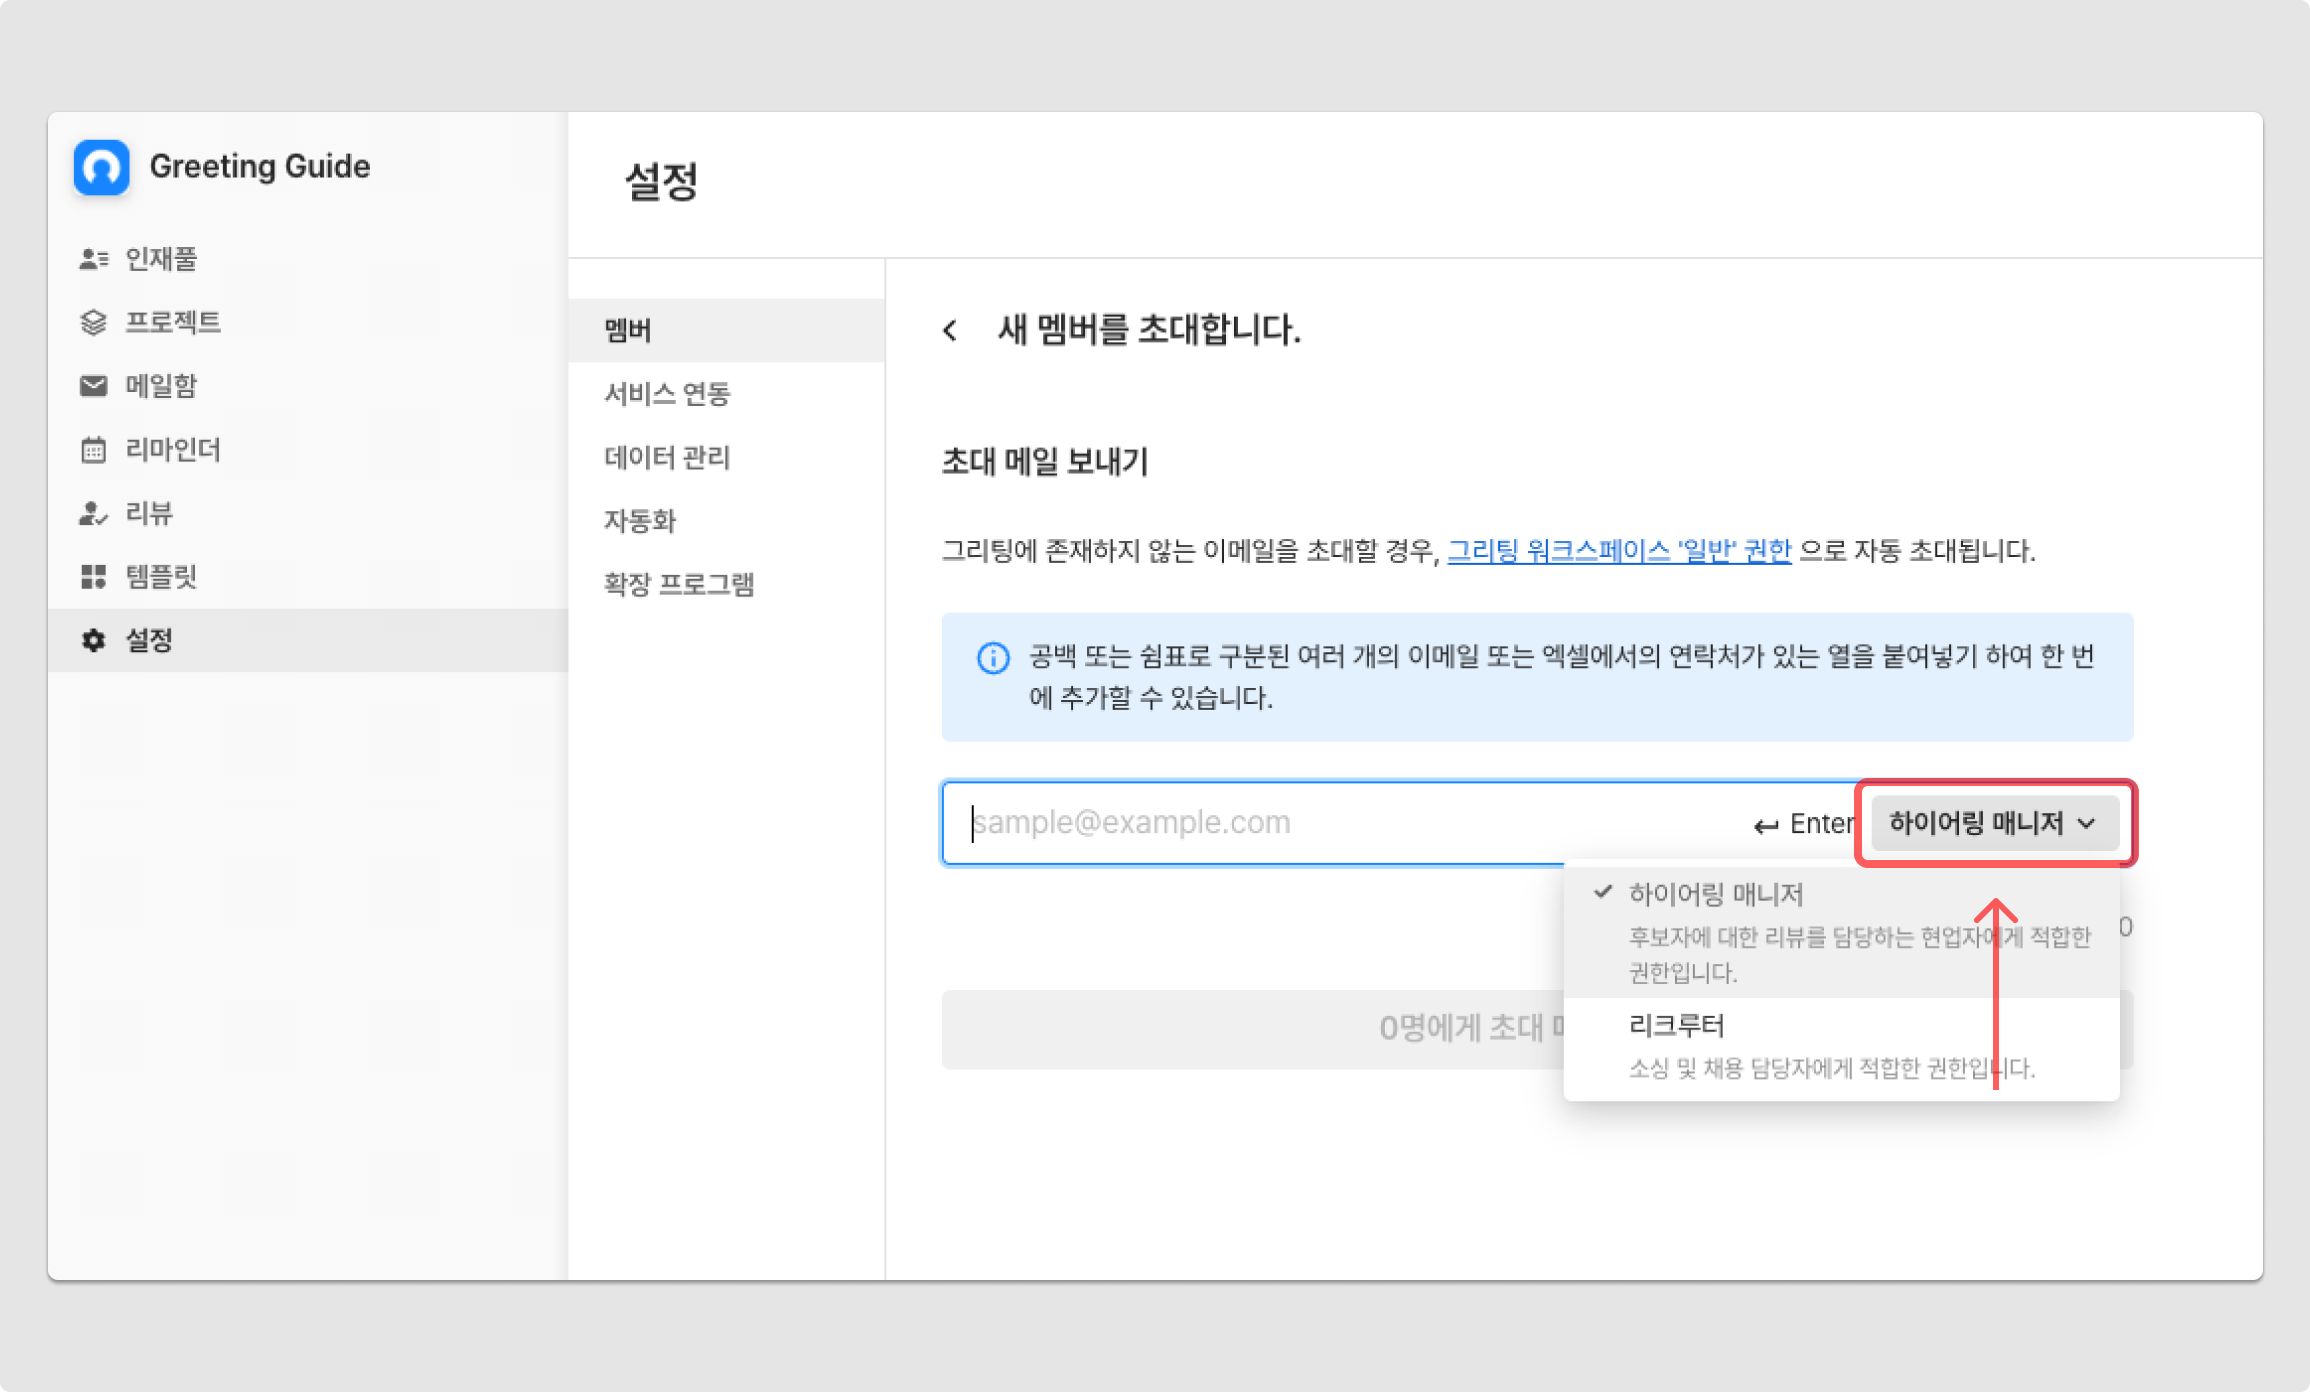Image resolution: width=2310 pixels, height=1392 pixels.
Task: Open 리뷰 person-check icon
Action: point(93,514)
